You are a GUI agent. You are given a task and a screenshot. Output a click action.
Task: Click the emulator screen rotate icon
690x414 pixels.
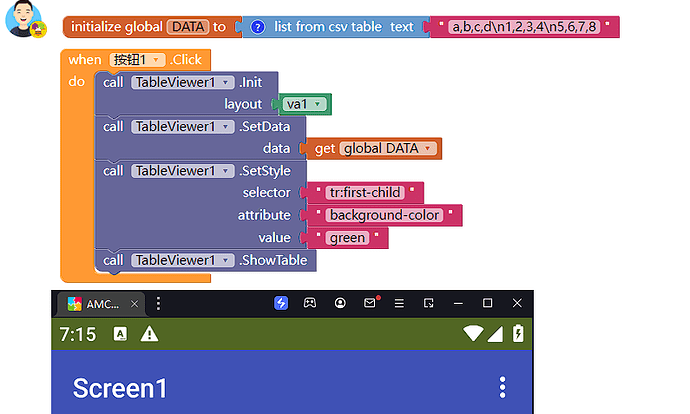[429, 303]
